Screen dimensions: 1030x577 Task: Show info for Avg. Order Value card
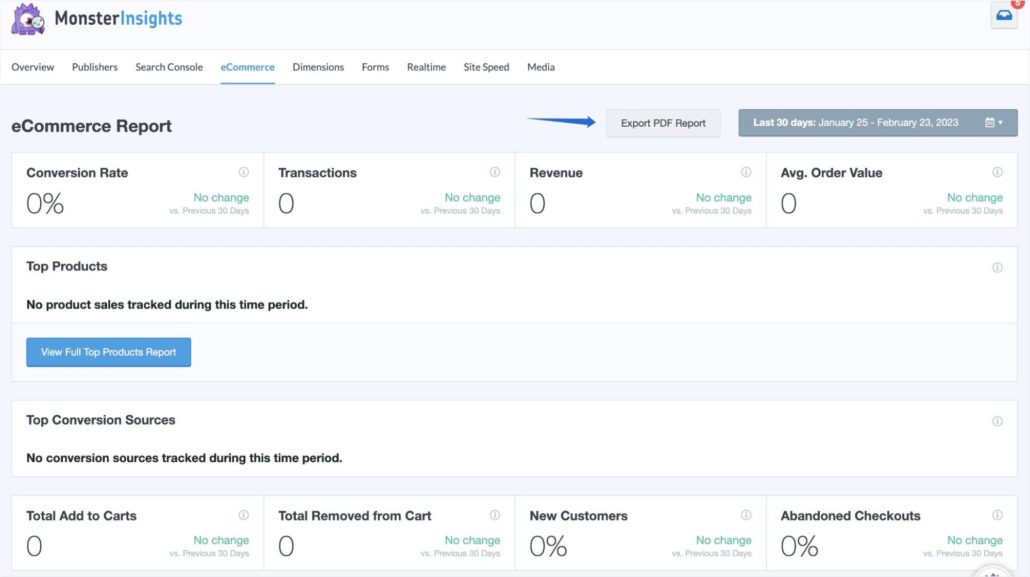(997, 172)
